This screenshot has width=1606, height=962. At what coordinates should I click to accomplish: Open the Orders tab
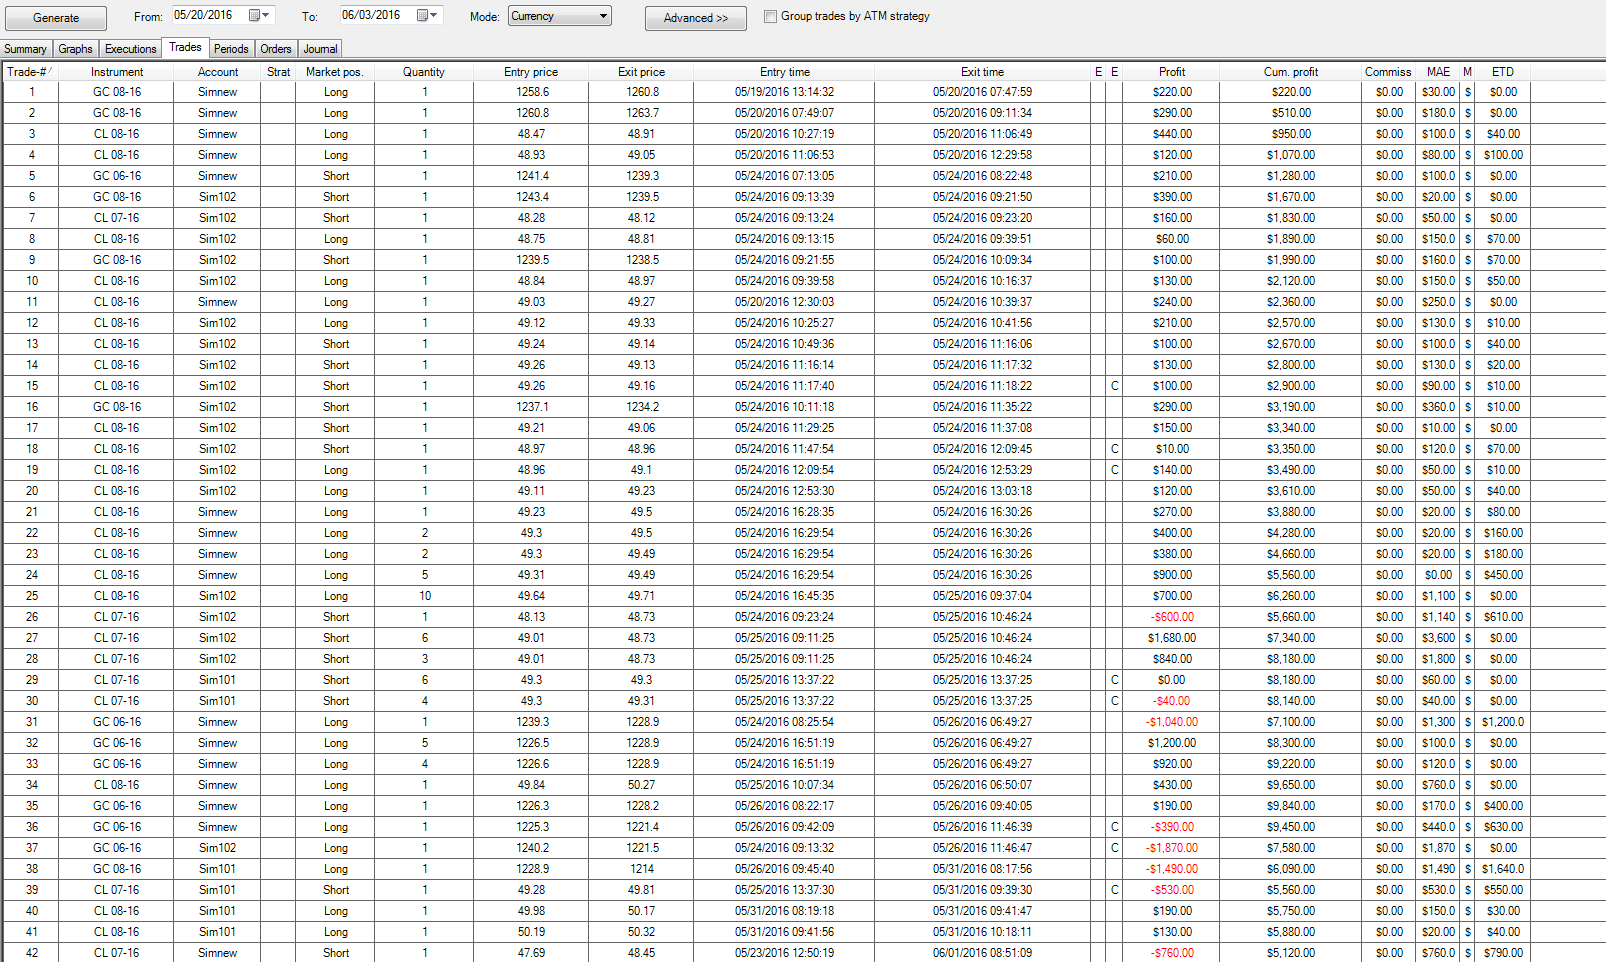[x=276, y=49]
